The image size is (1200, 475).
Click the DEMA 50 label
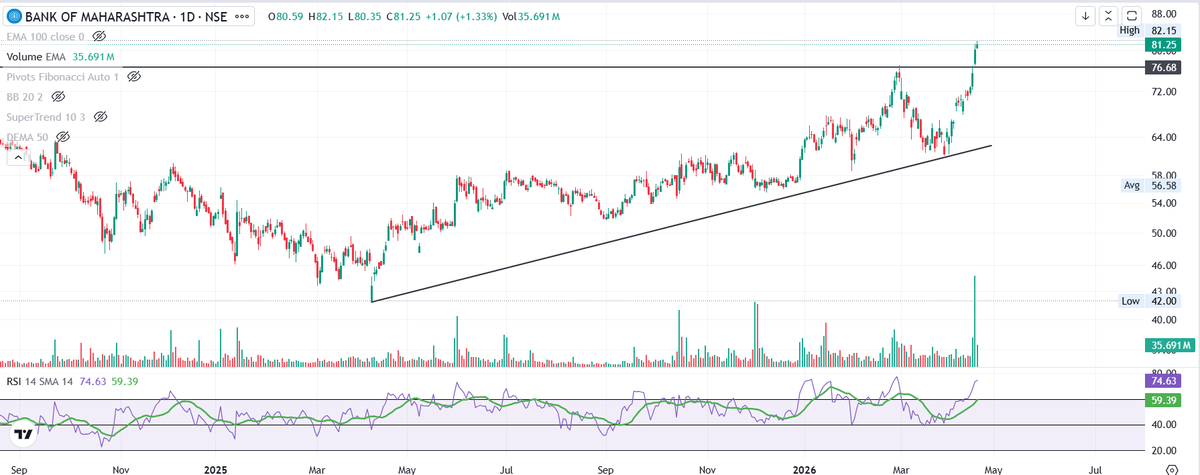coord(28,136)
